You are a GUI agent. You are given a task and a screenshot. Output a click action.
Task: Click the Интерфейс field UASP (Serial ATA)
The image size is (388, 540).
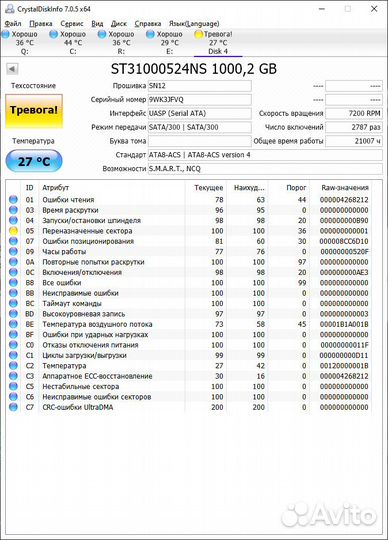pos(199,113)
